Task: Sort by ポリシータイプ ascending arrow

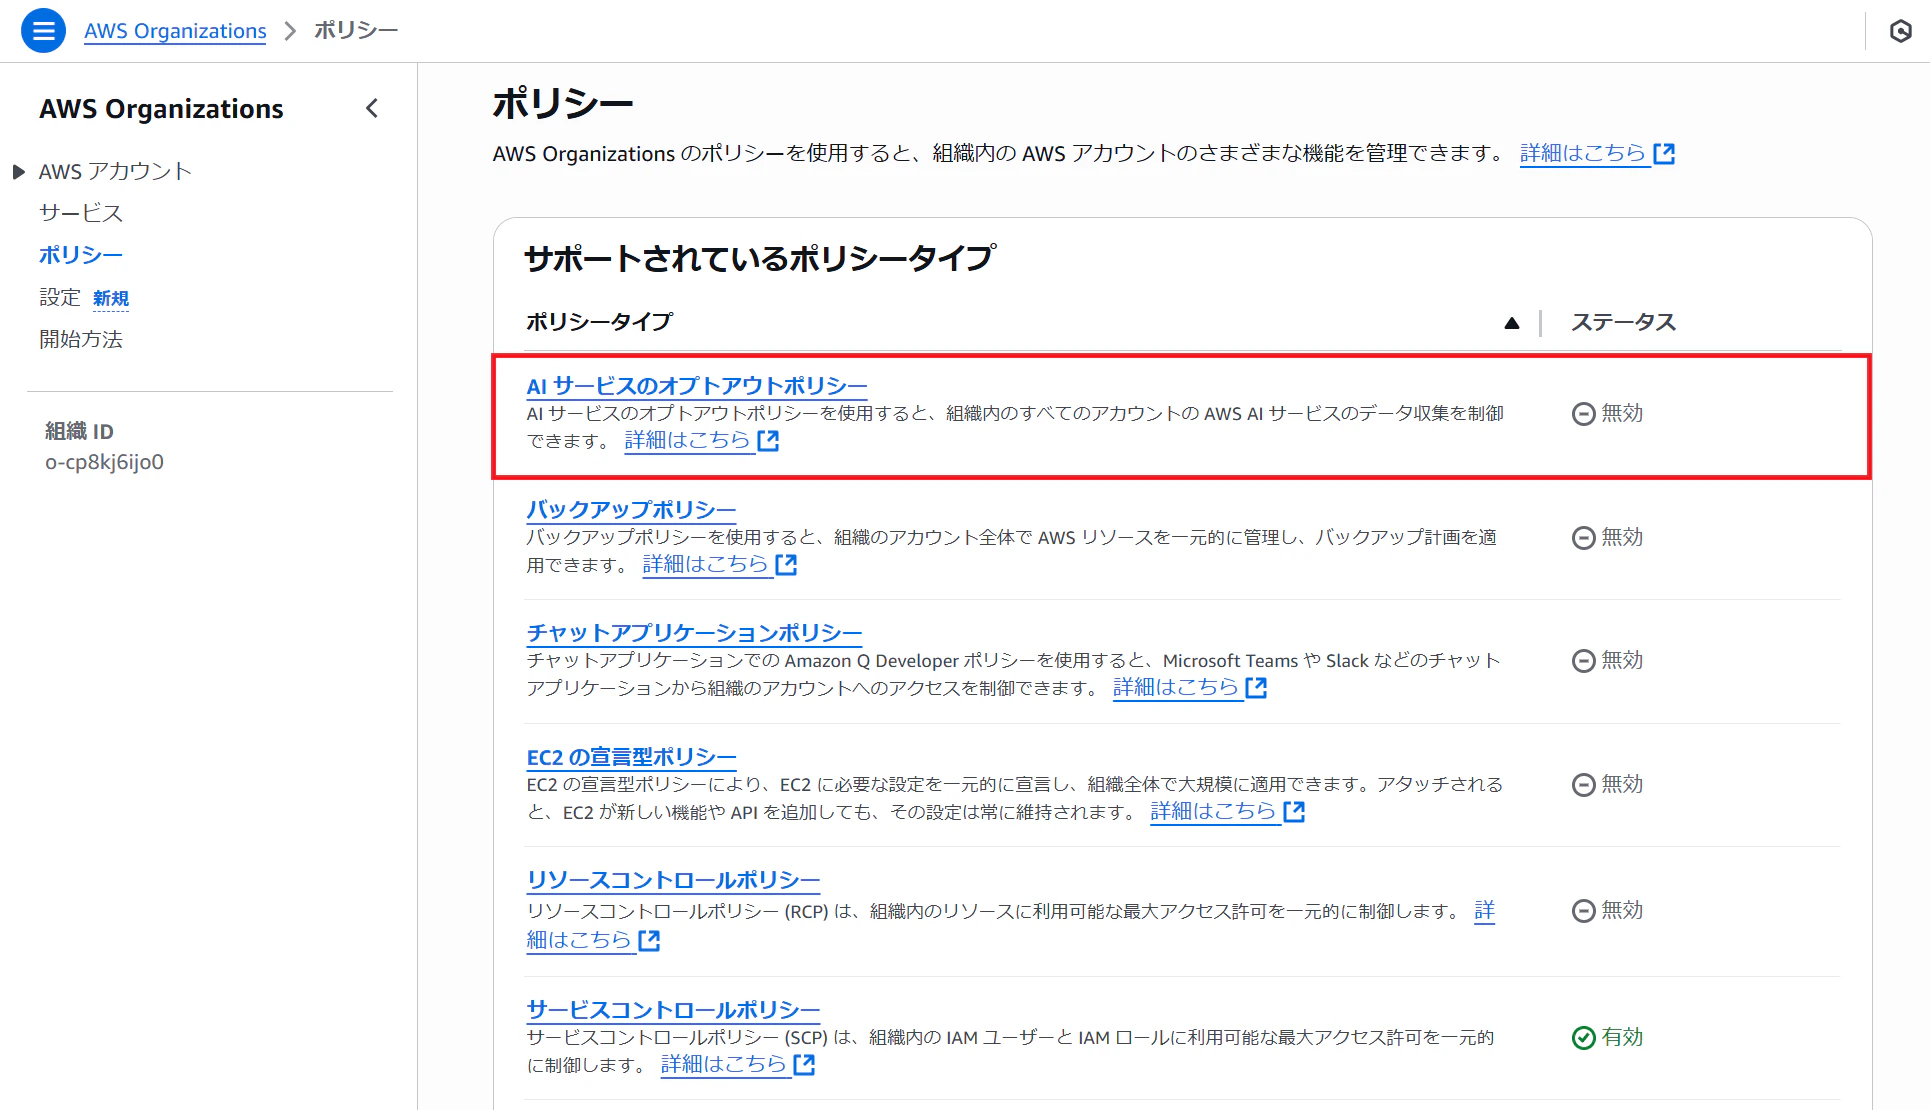Action: [x=1511, y=323]
